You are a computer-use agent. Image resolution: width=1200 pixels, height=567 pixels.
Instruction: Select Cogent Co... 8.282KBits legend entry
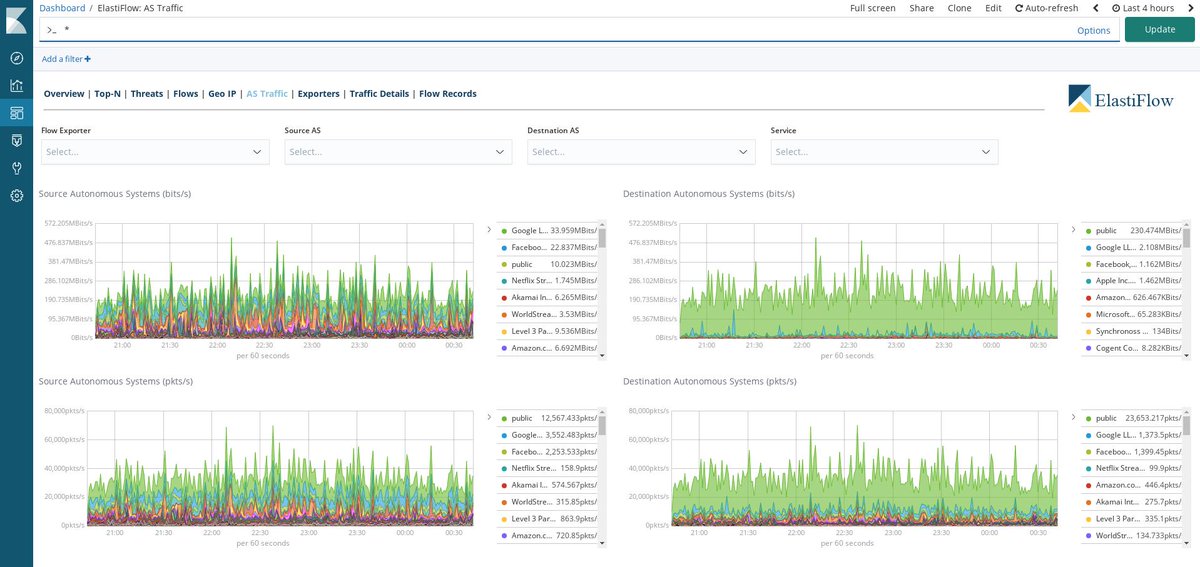pos(1131,348)
